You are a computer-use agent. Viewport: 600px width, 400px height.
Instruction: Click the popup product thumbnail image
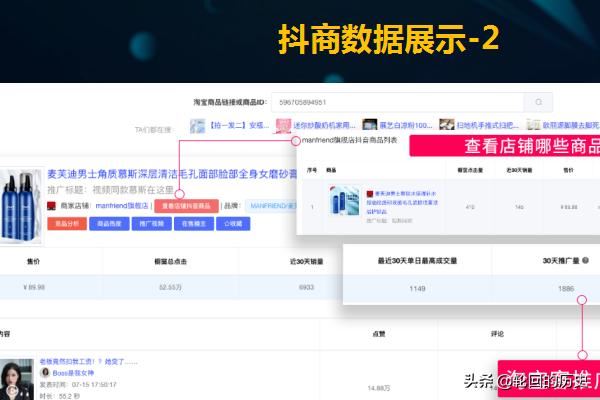(344, 206)
